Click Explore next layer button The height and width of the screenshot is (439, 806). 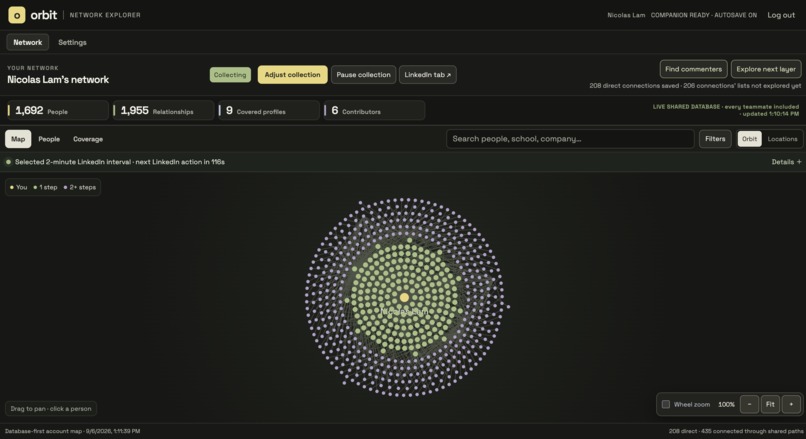coord(766,69)
